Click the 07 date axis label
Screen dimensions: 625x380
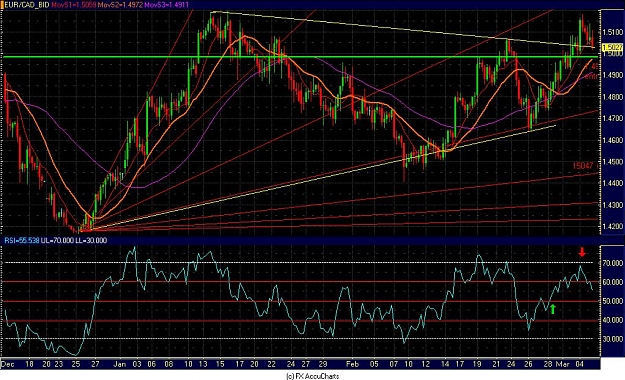coord(393,364)
